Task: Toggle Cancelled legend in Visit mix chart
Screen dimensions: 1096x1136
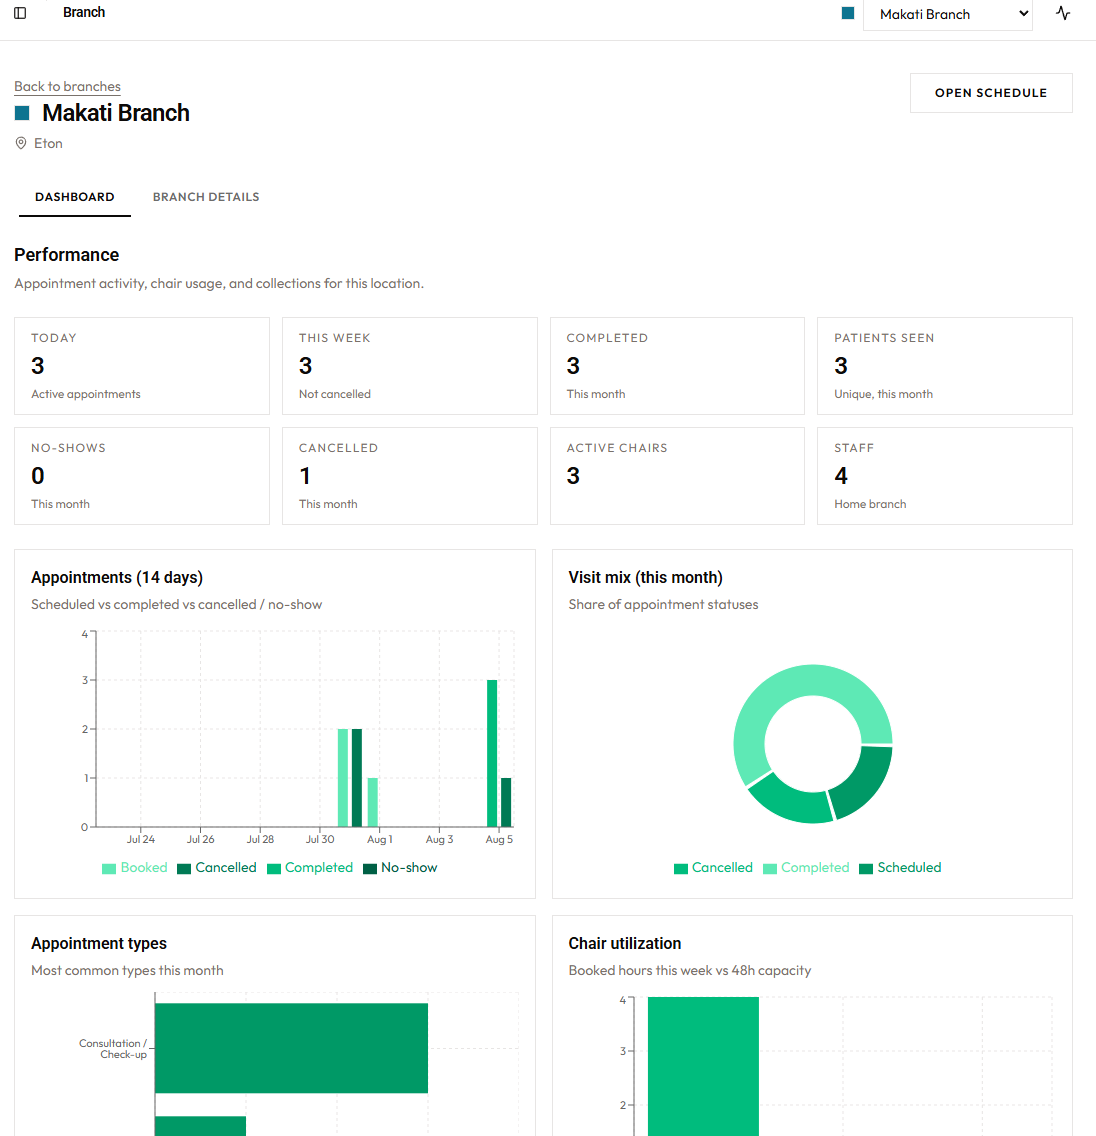Action: point(713,868)
